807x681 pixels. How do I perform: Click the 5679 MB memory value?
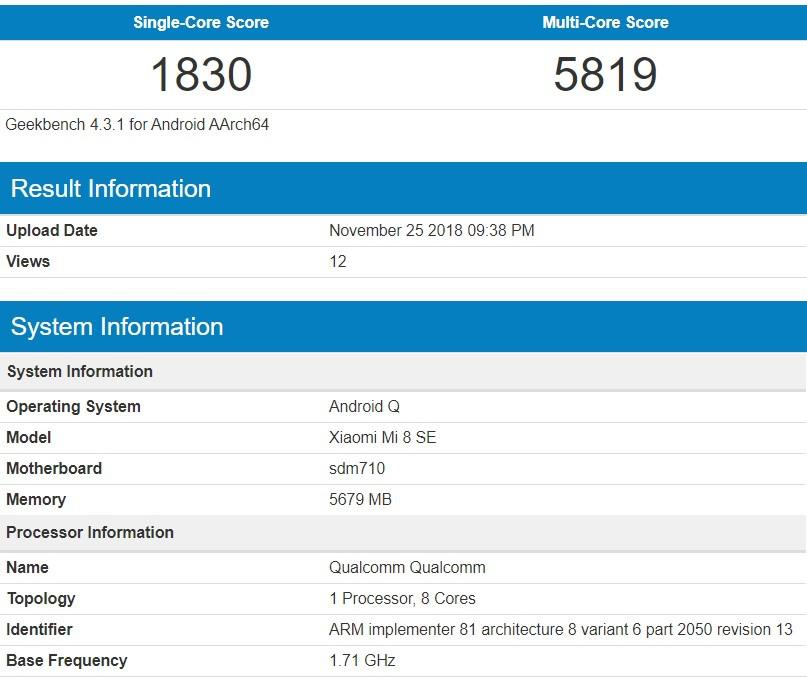click(360, 499)
